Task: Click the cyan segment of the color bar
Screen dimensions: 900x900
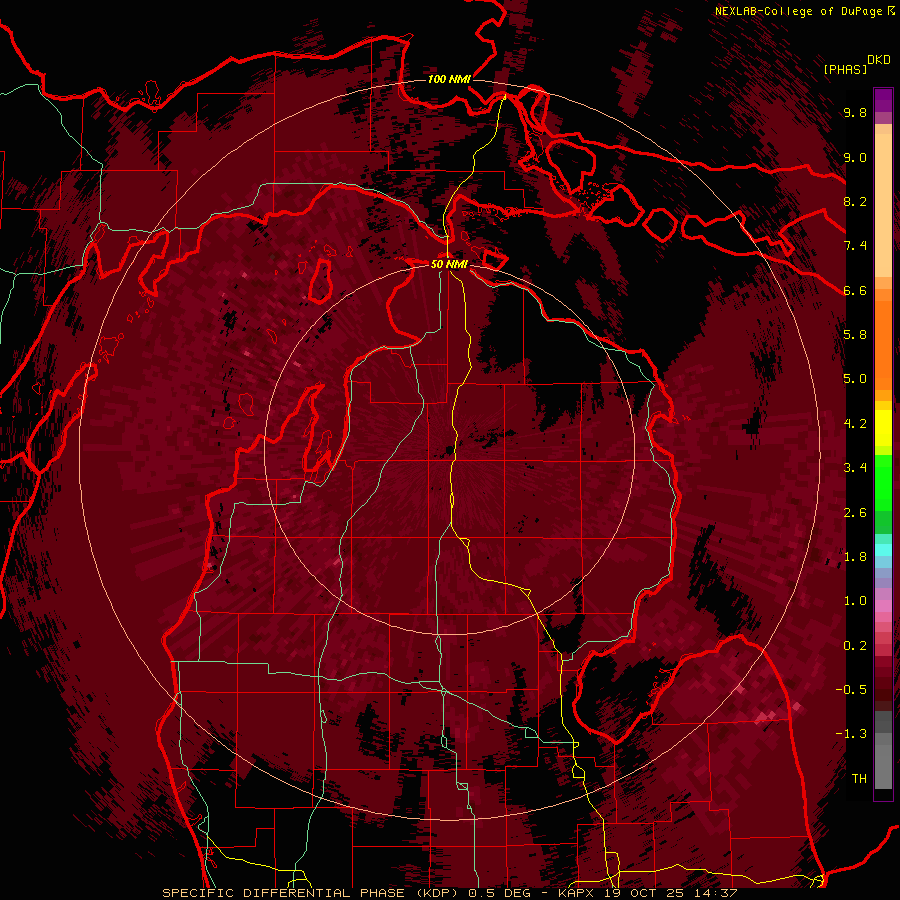Action: pos(883,549)
